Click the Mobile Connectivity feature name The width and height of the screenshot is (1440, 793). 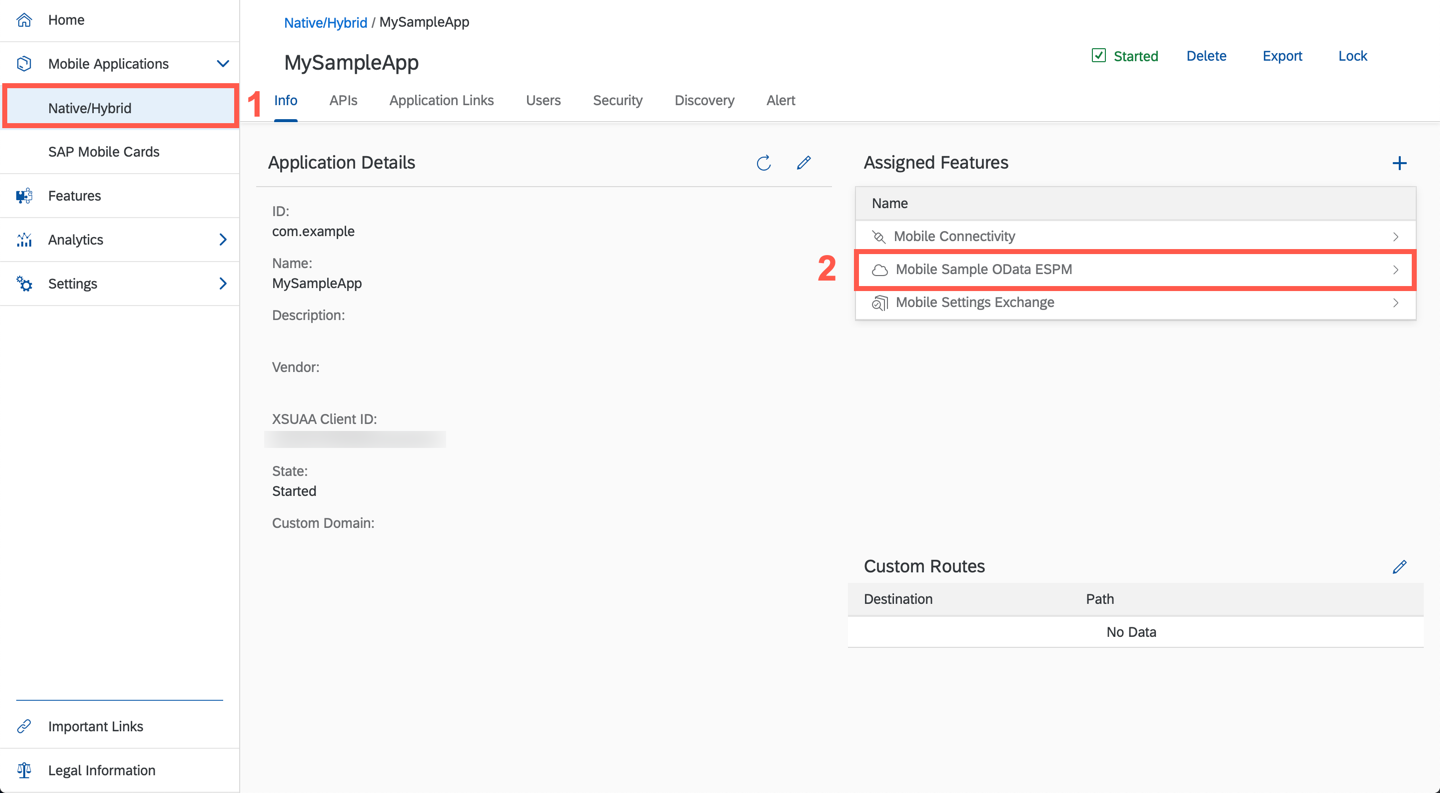point(954,237)
